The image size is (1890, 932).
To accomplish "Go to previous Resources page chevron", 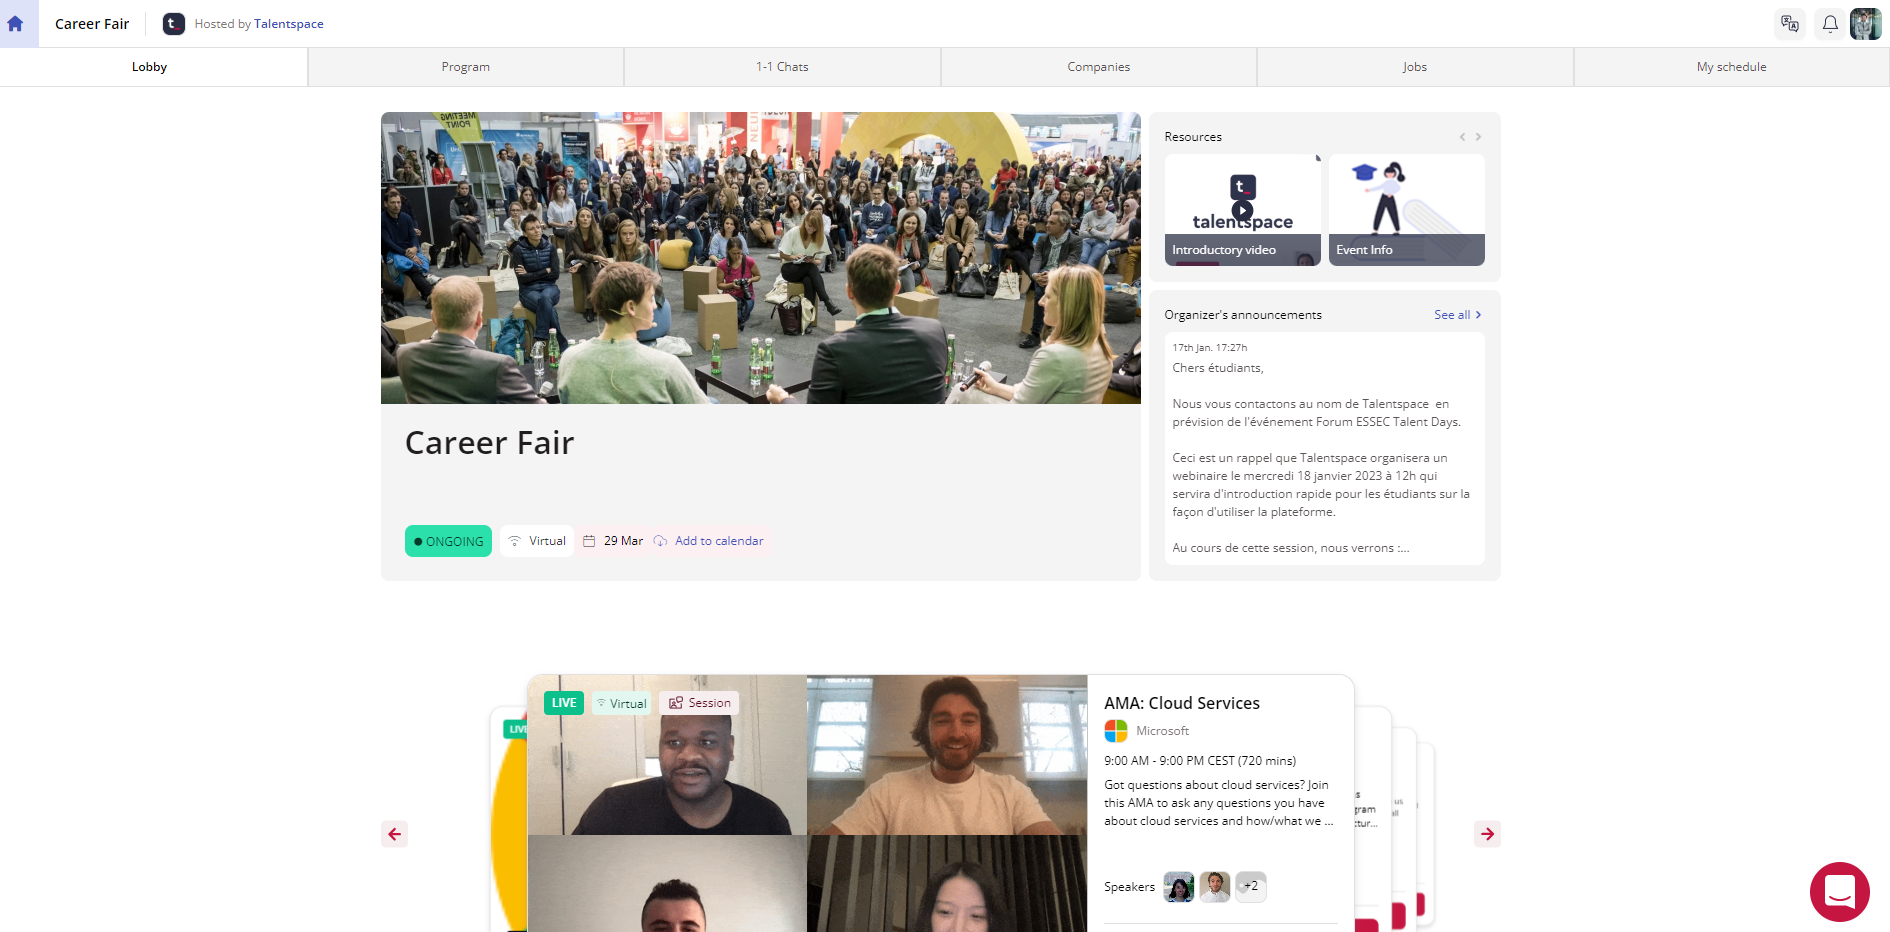I will coord(1462,137).
